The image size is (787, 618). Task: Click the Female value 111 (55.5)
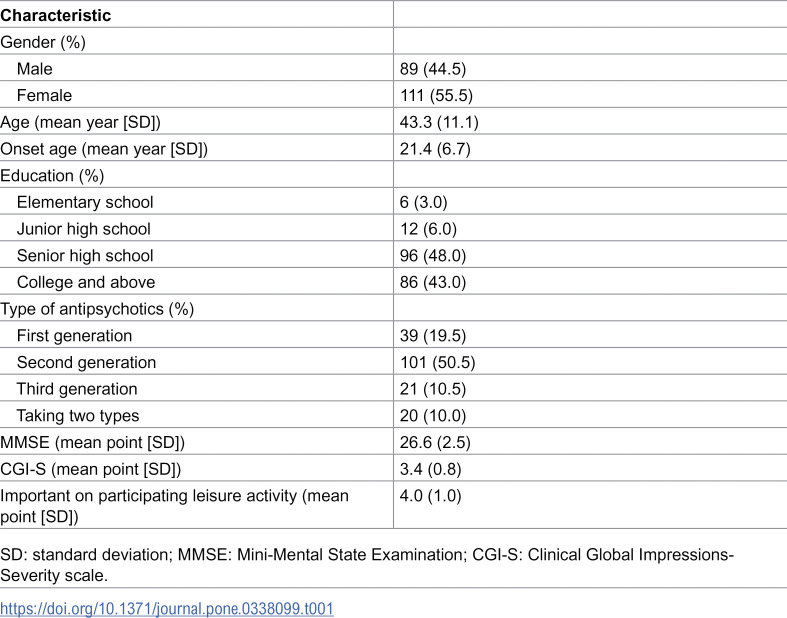436,95
